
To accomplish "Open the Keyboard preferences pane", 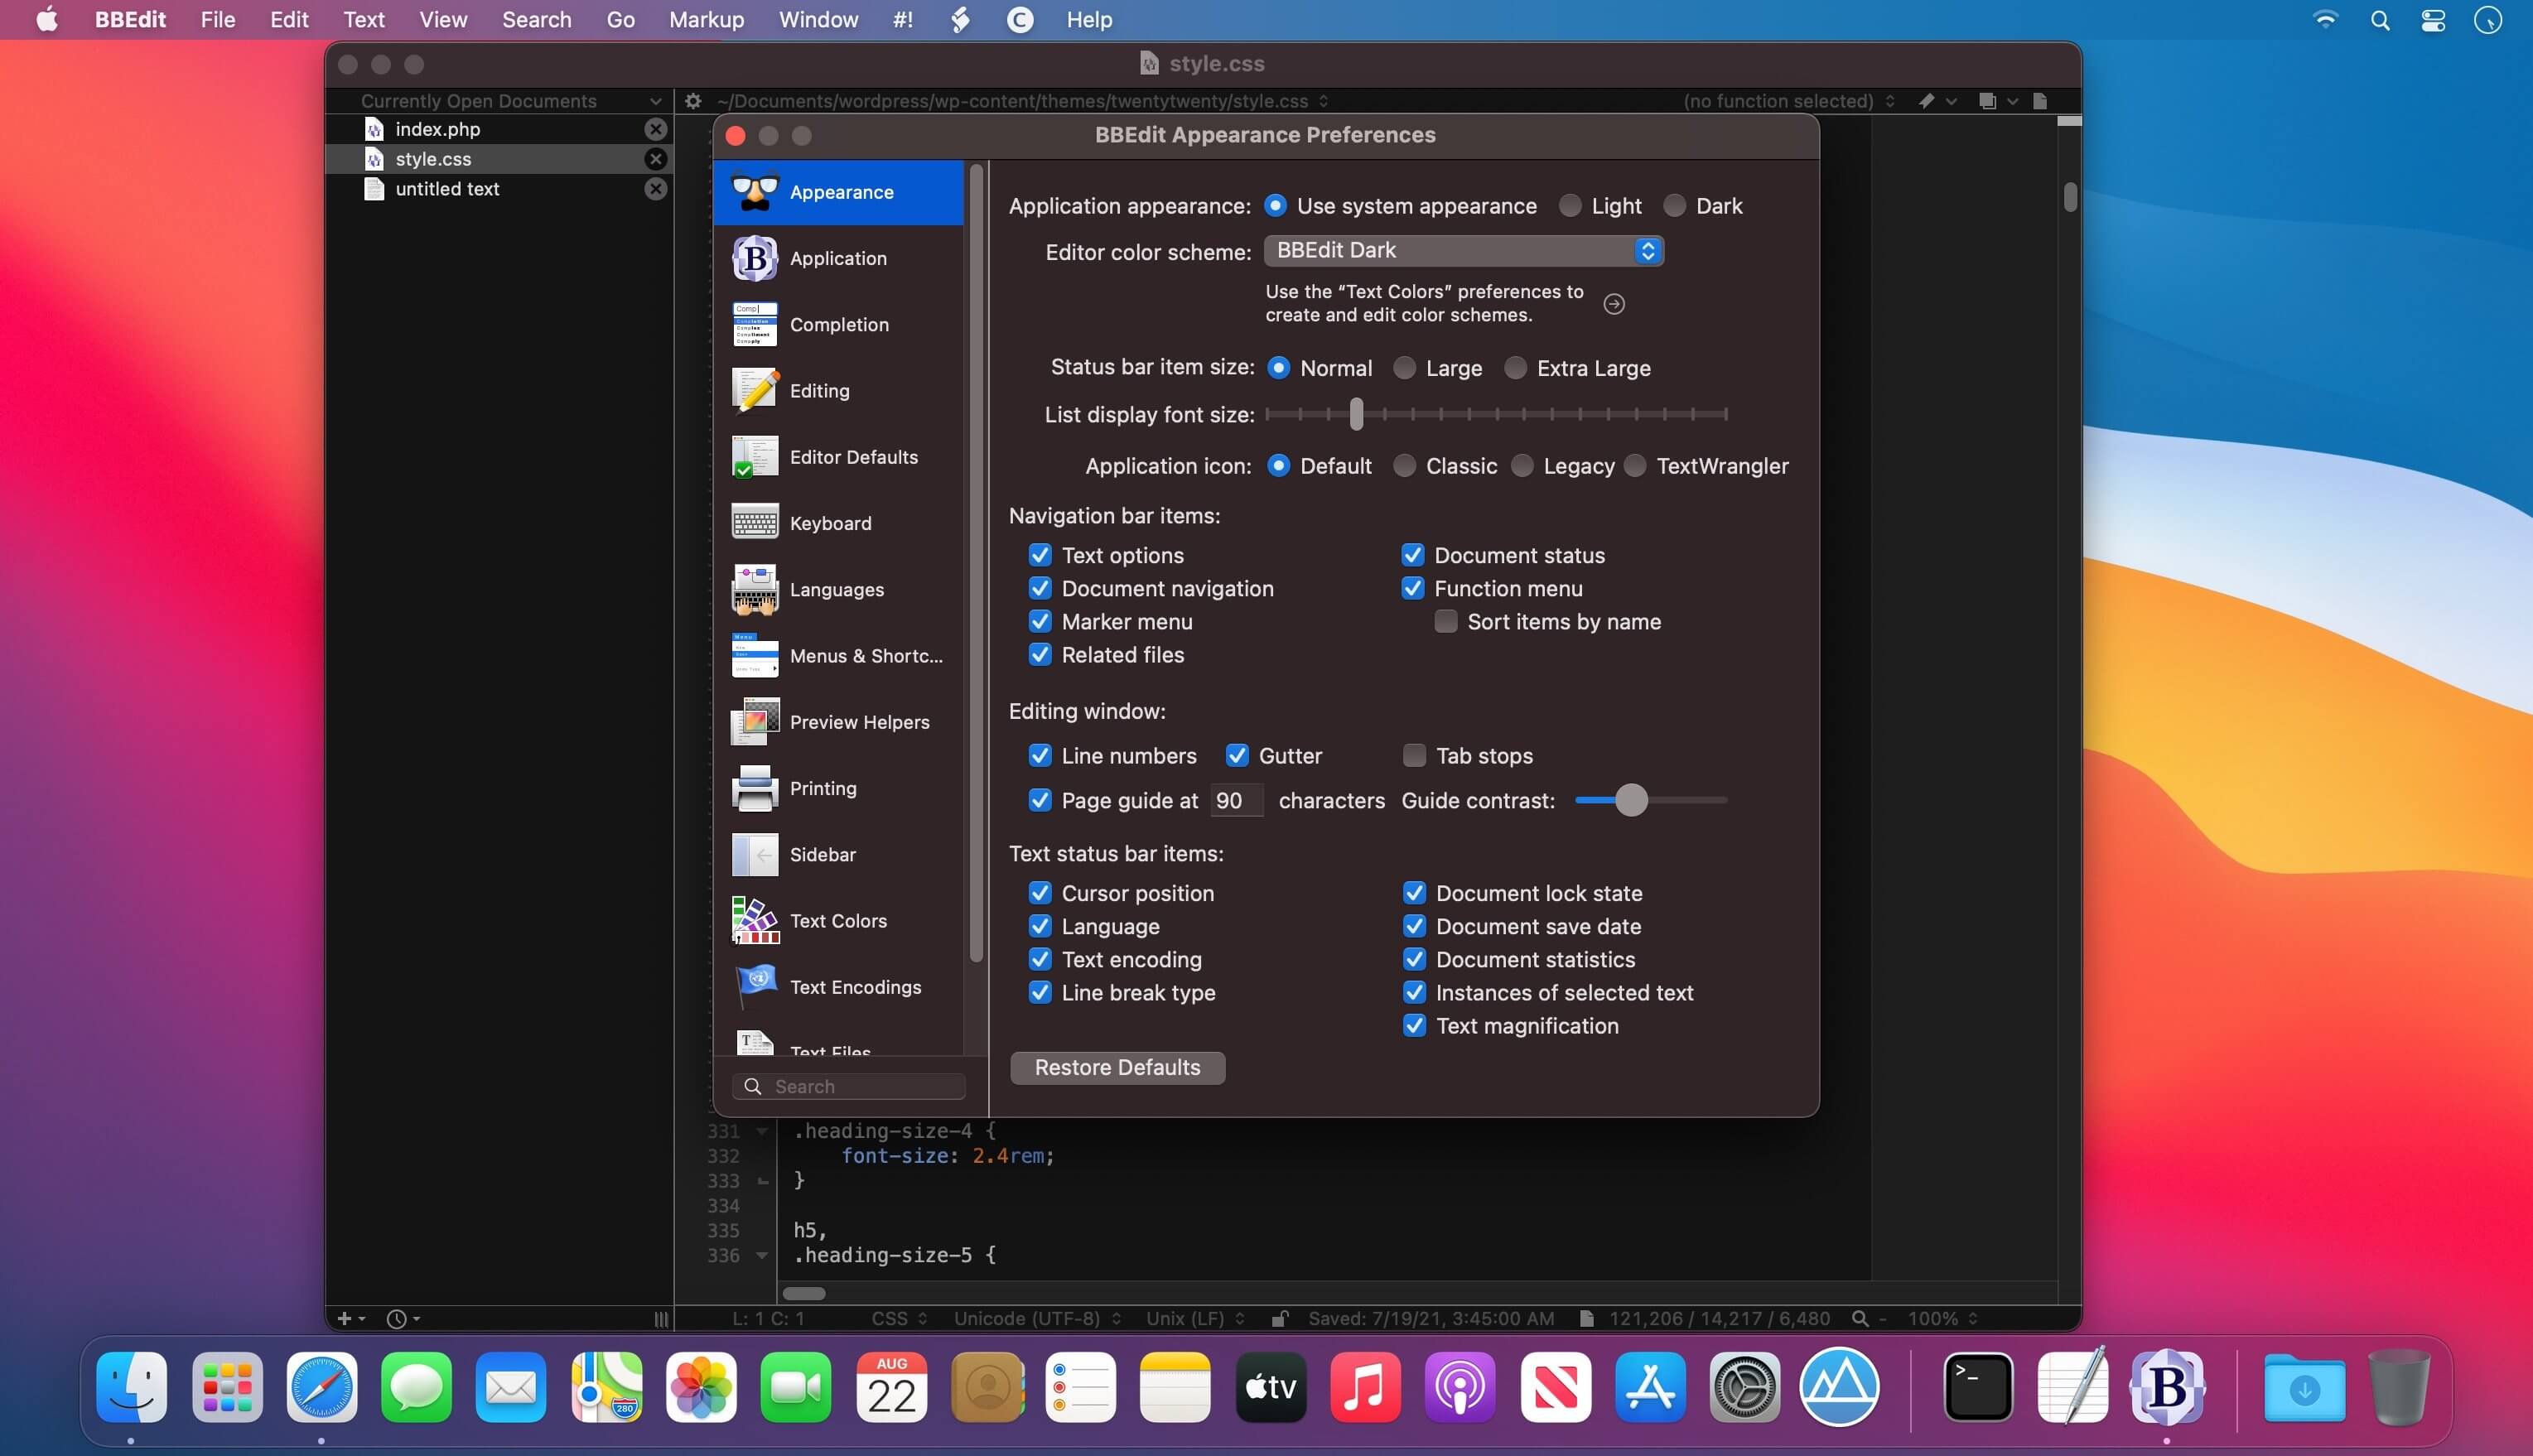I will 838,523.
